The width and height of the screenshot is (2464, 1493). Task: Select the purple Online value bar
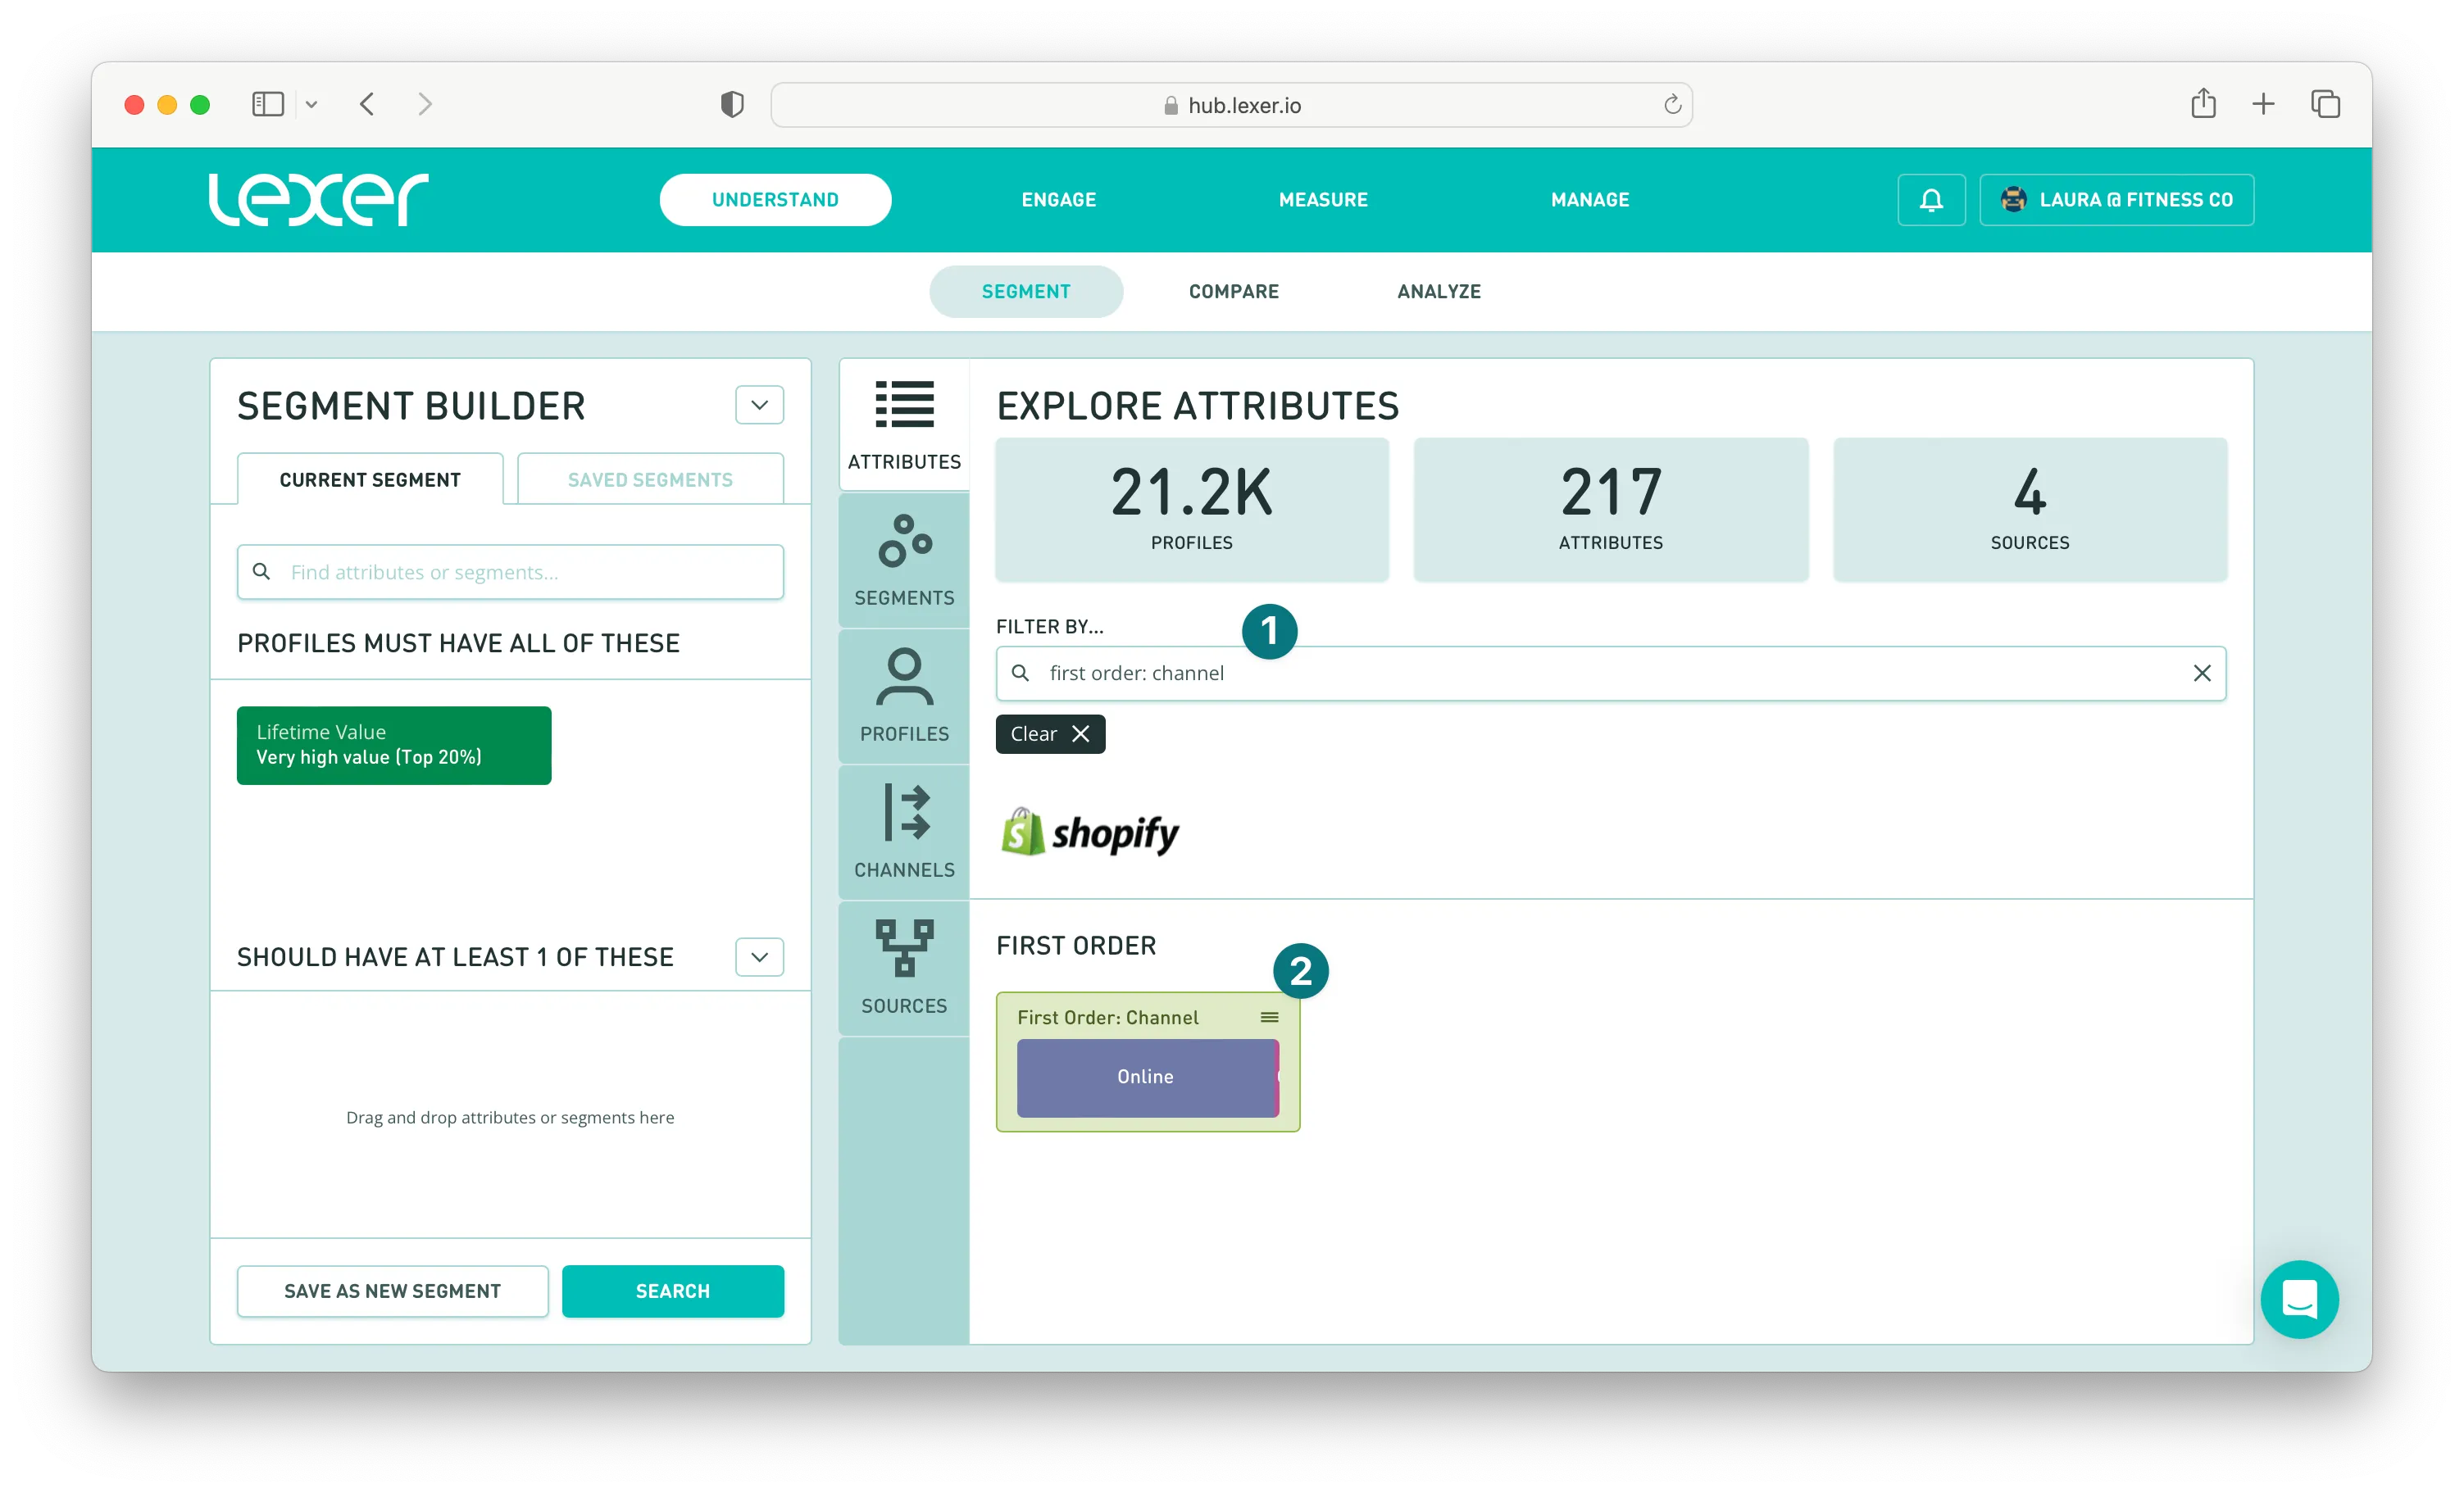coord(1146,1077)
